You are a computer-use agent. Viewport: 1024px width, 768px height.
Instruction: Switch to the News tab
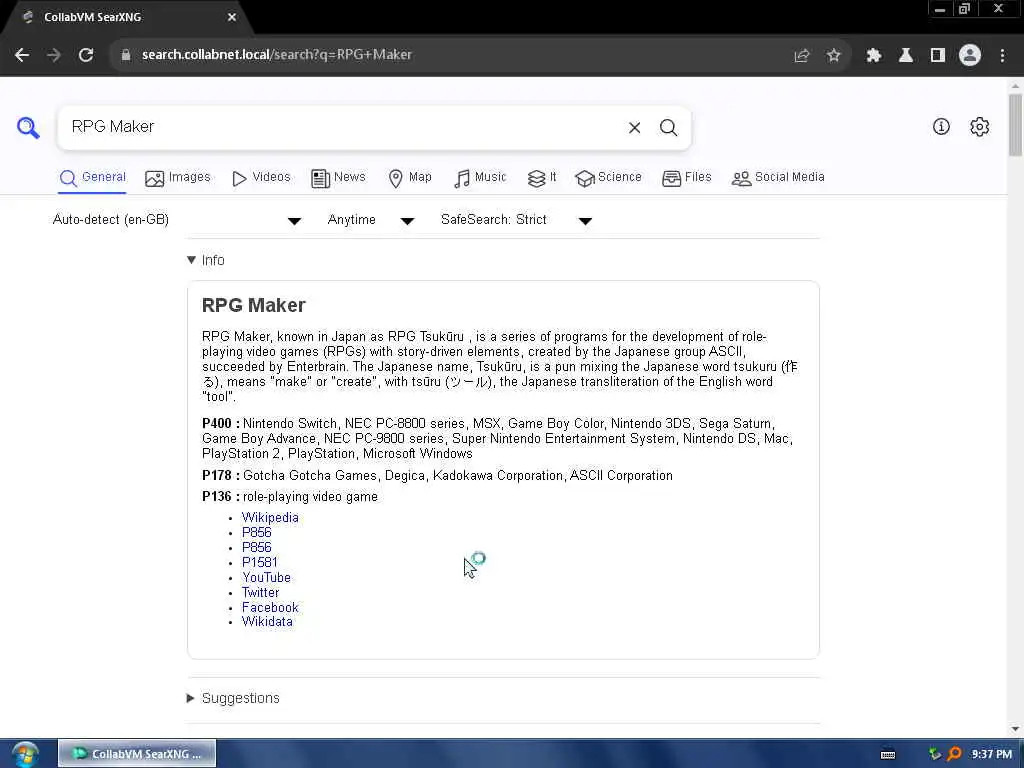click(338, 178)
